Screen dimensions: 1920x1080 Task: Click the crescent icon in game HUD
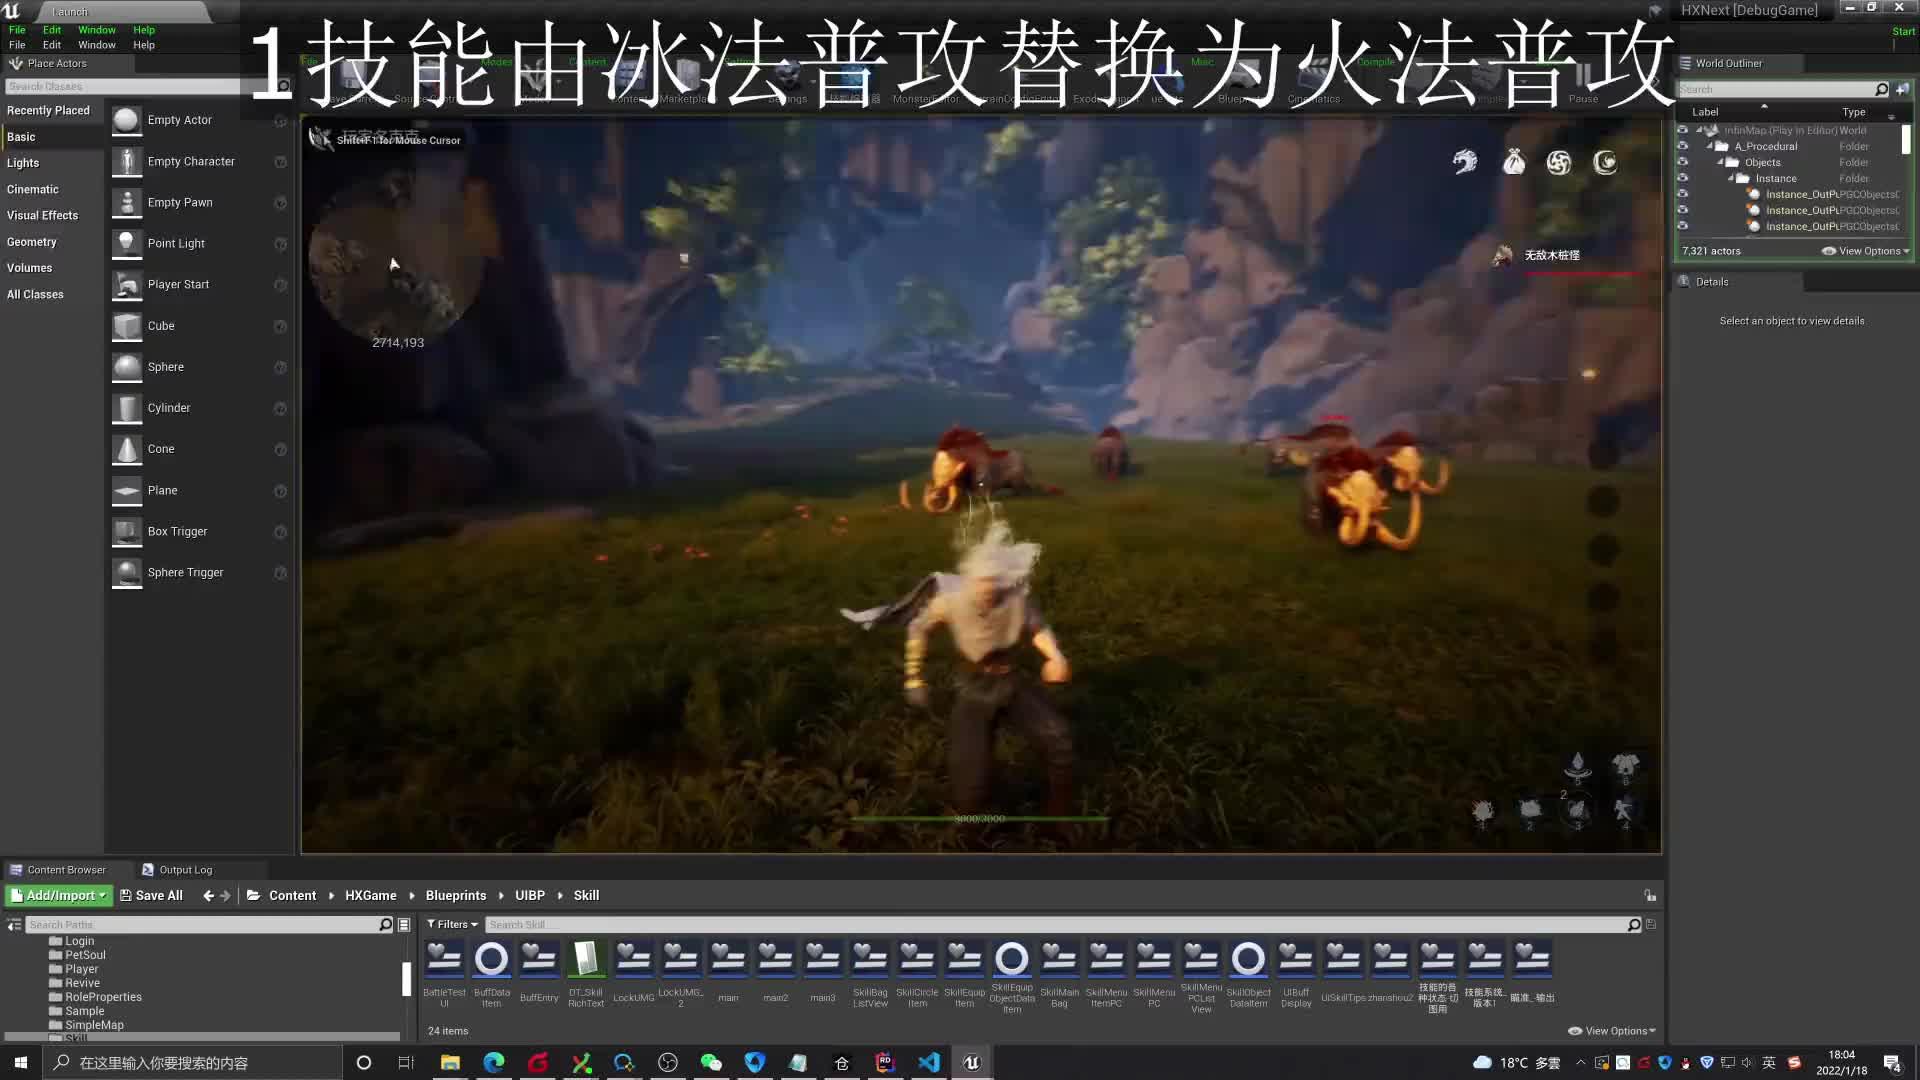[1605, 162]
